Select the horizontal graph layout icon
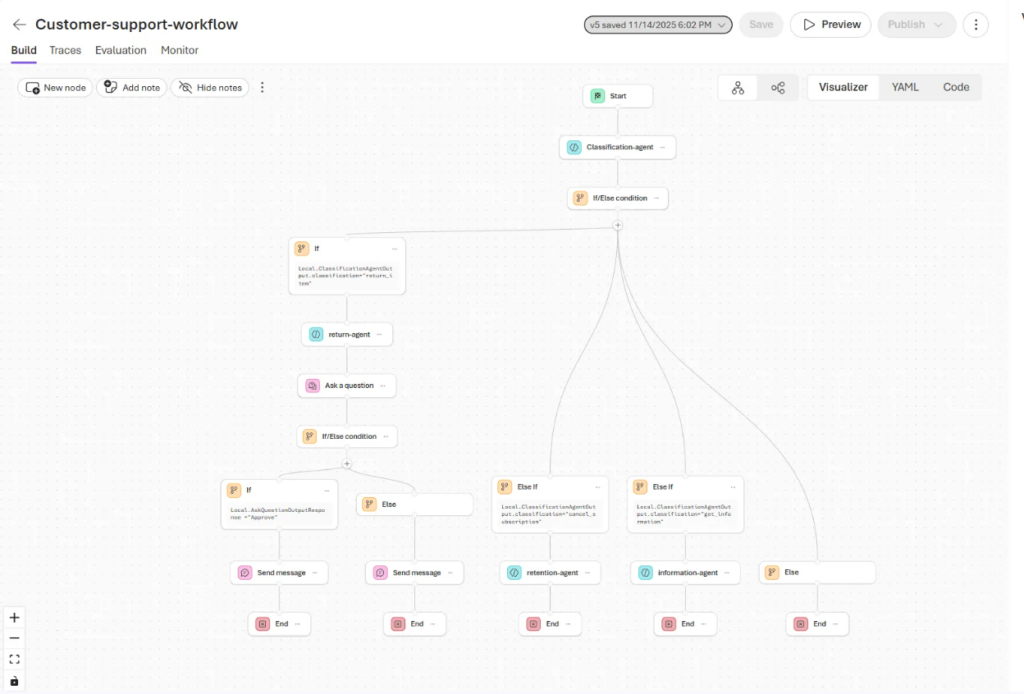 tap(778, 88)
